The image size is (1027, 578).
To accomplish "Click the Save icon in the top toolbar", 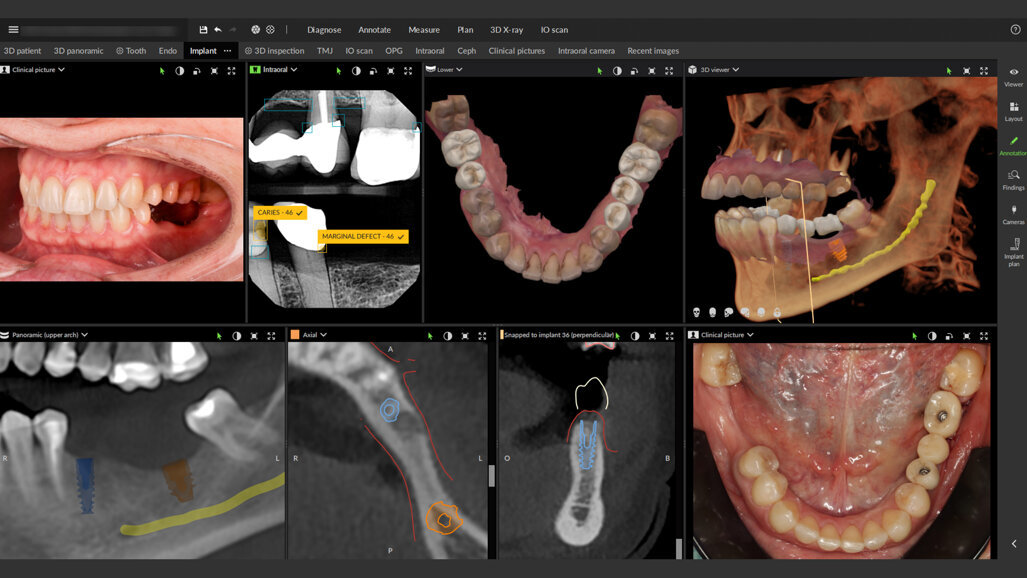I will pyautogui.click(x=204, y=29).
